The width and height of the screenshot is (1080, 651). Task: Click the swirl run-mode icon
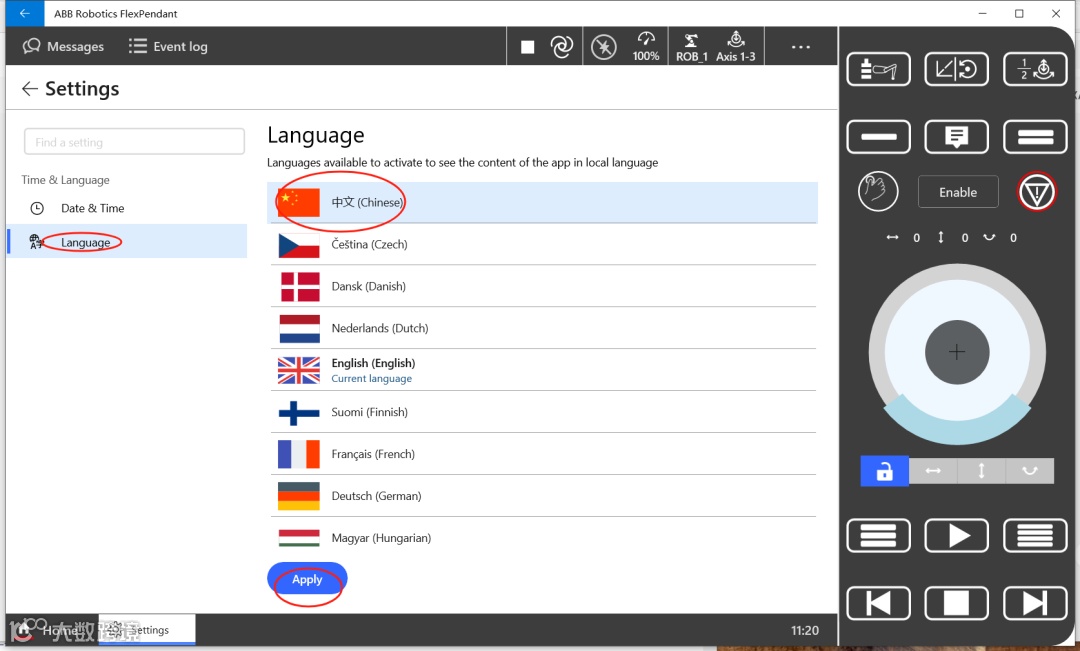(562, 47)
